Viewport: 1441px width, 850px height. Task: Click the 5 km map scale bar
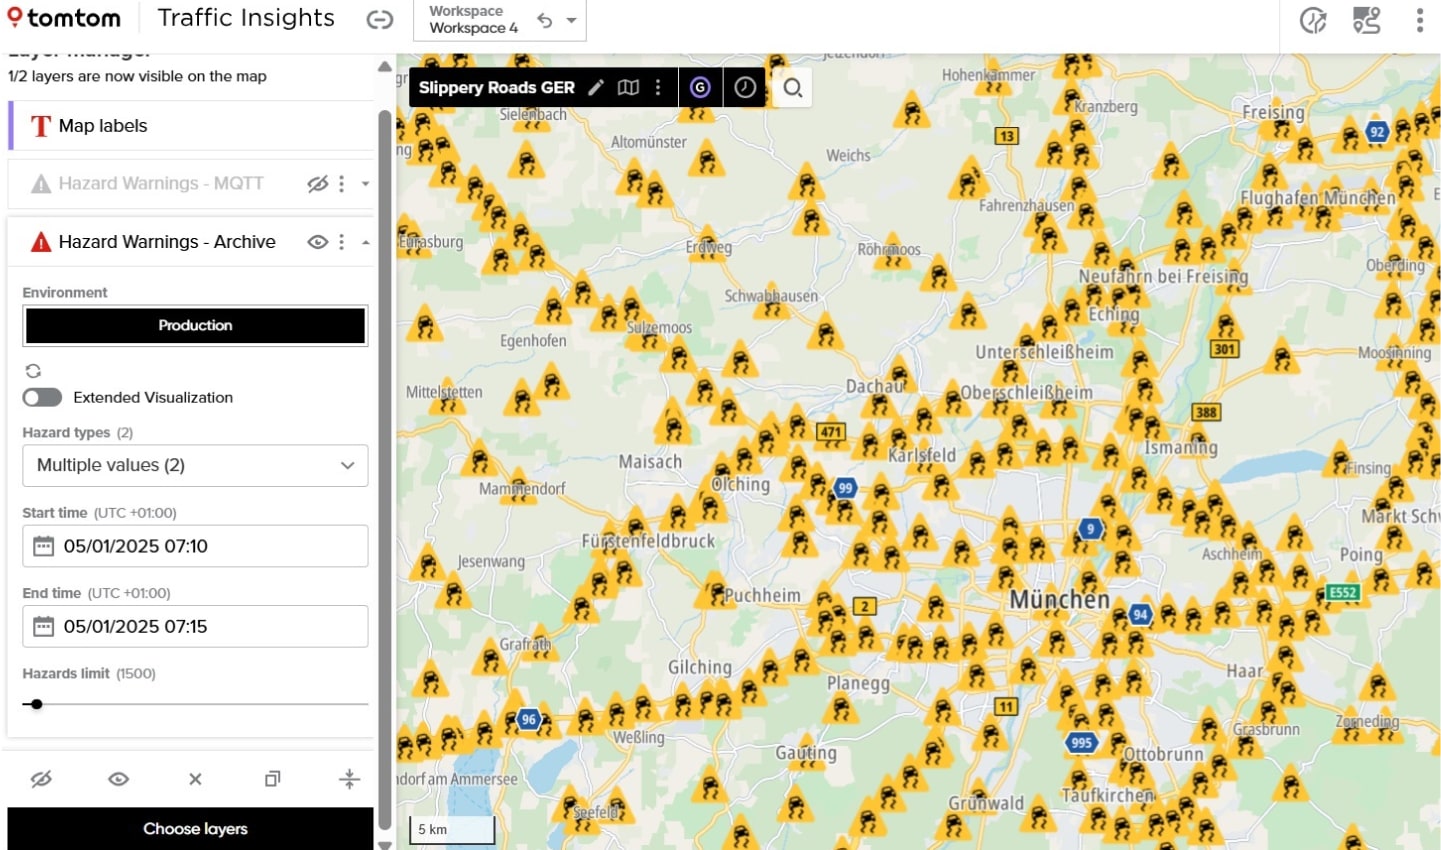click(452, 829)
